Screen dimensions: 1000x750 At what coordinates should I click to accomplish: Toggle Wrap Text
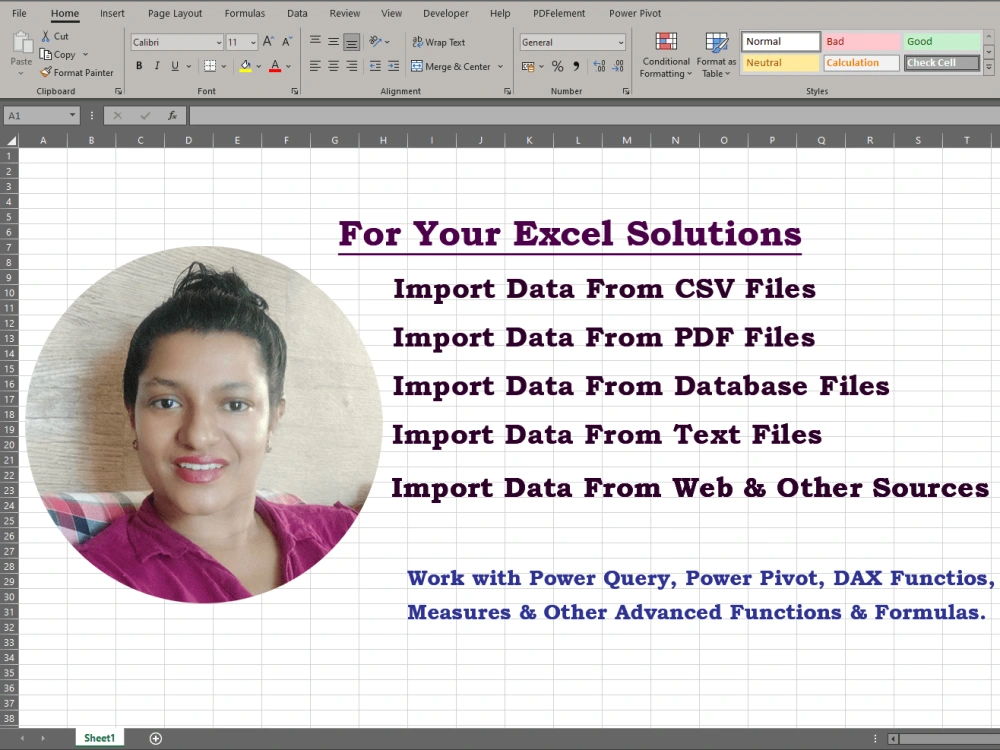(439, 42)
